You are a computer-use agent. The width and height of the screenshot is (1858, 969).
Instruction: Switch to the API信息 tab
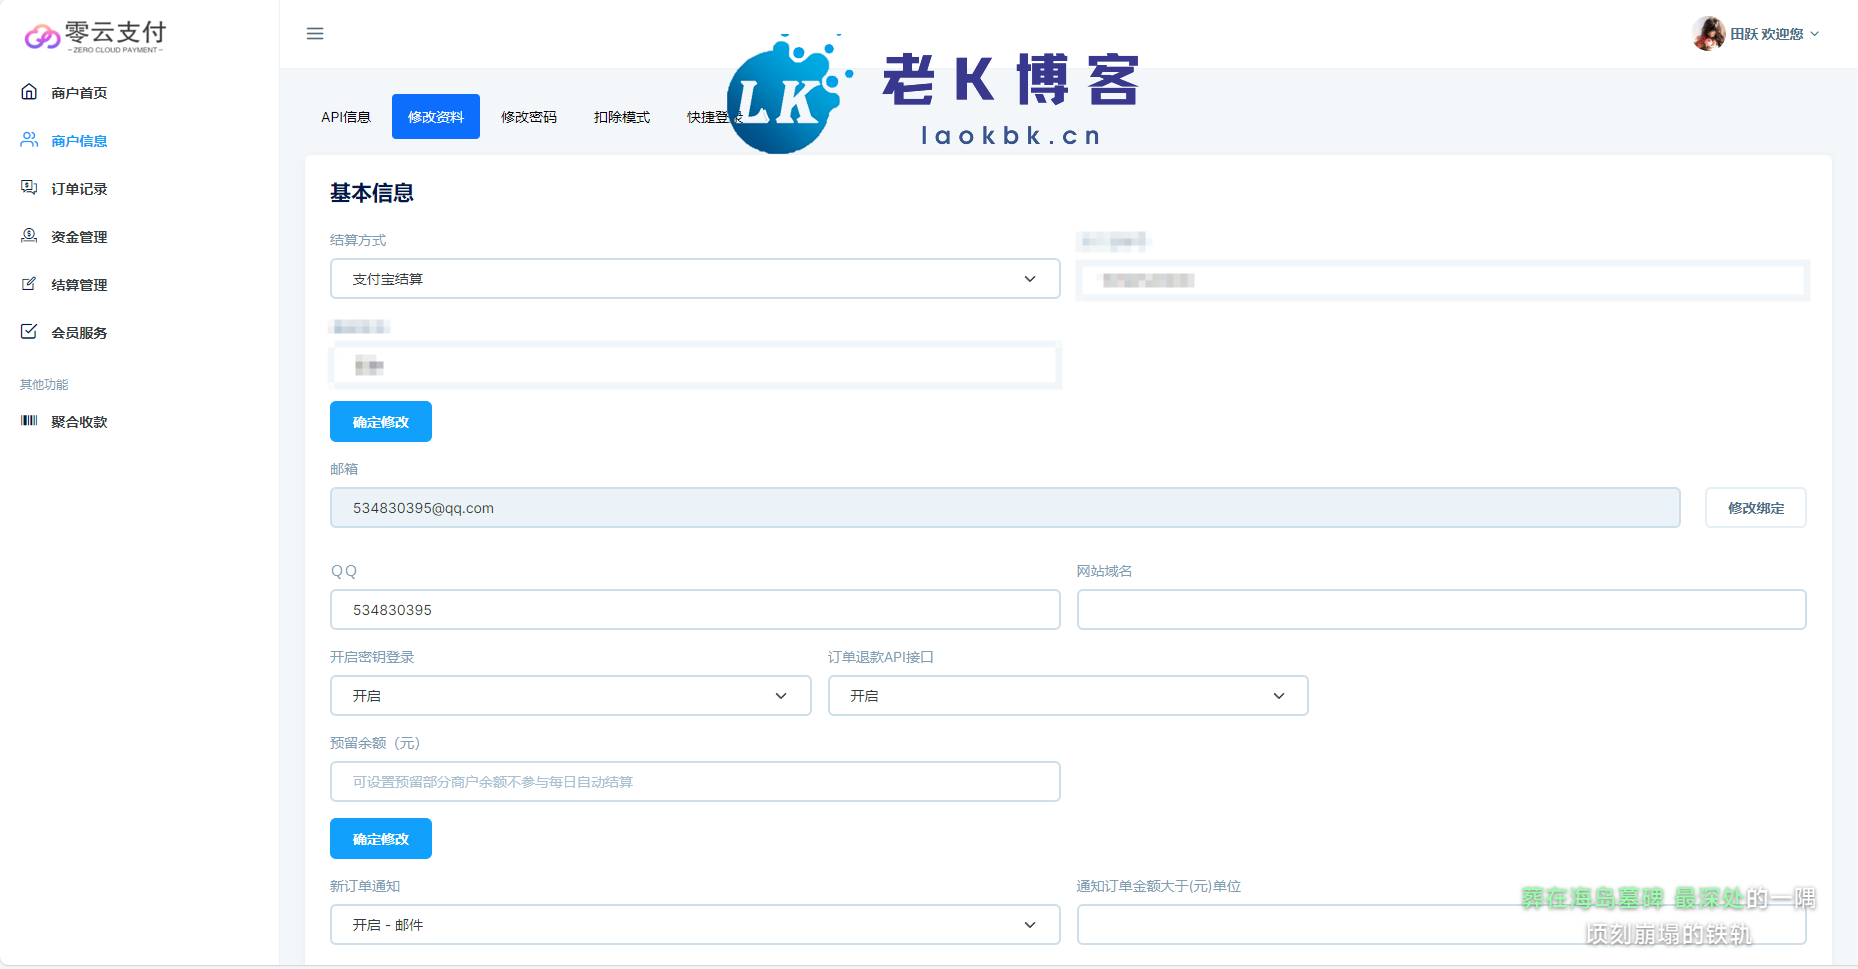pos(346,117)
